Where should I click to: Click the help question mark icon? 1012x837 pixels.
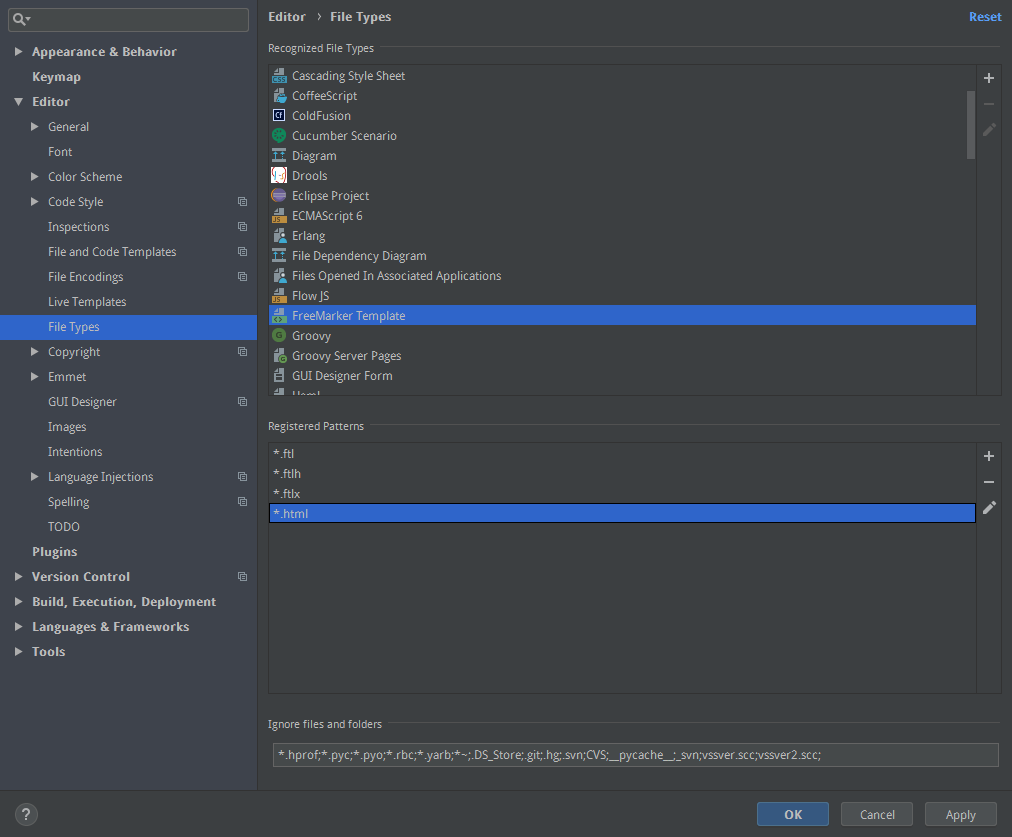click(27, 814)
